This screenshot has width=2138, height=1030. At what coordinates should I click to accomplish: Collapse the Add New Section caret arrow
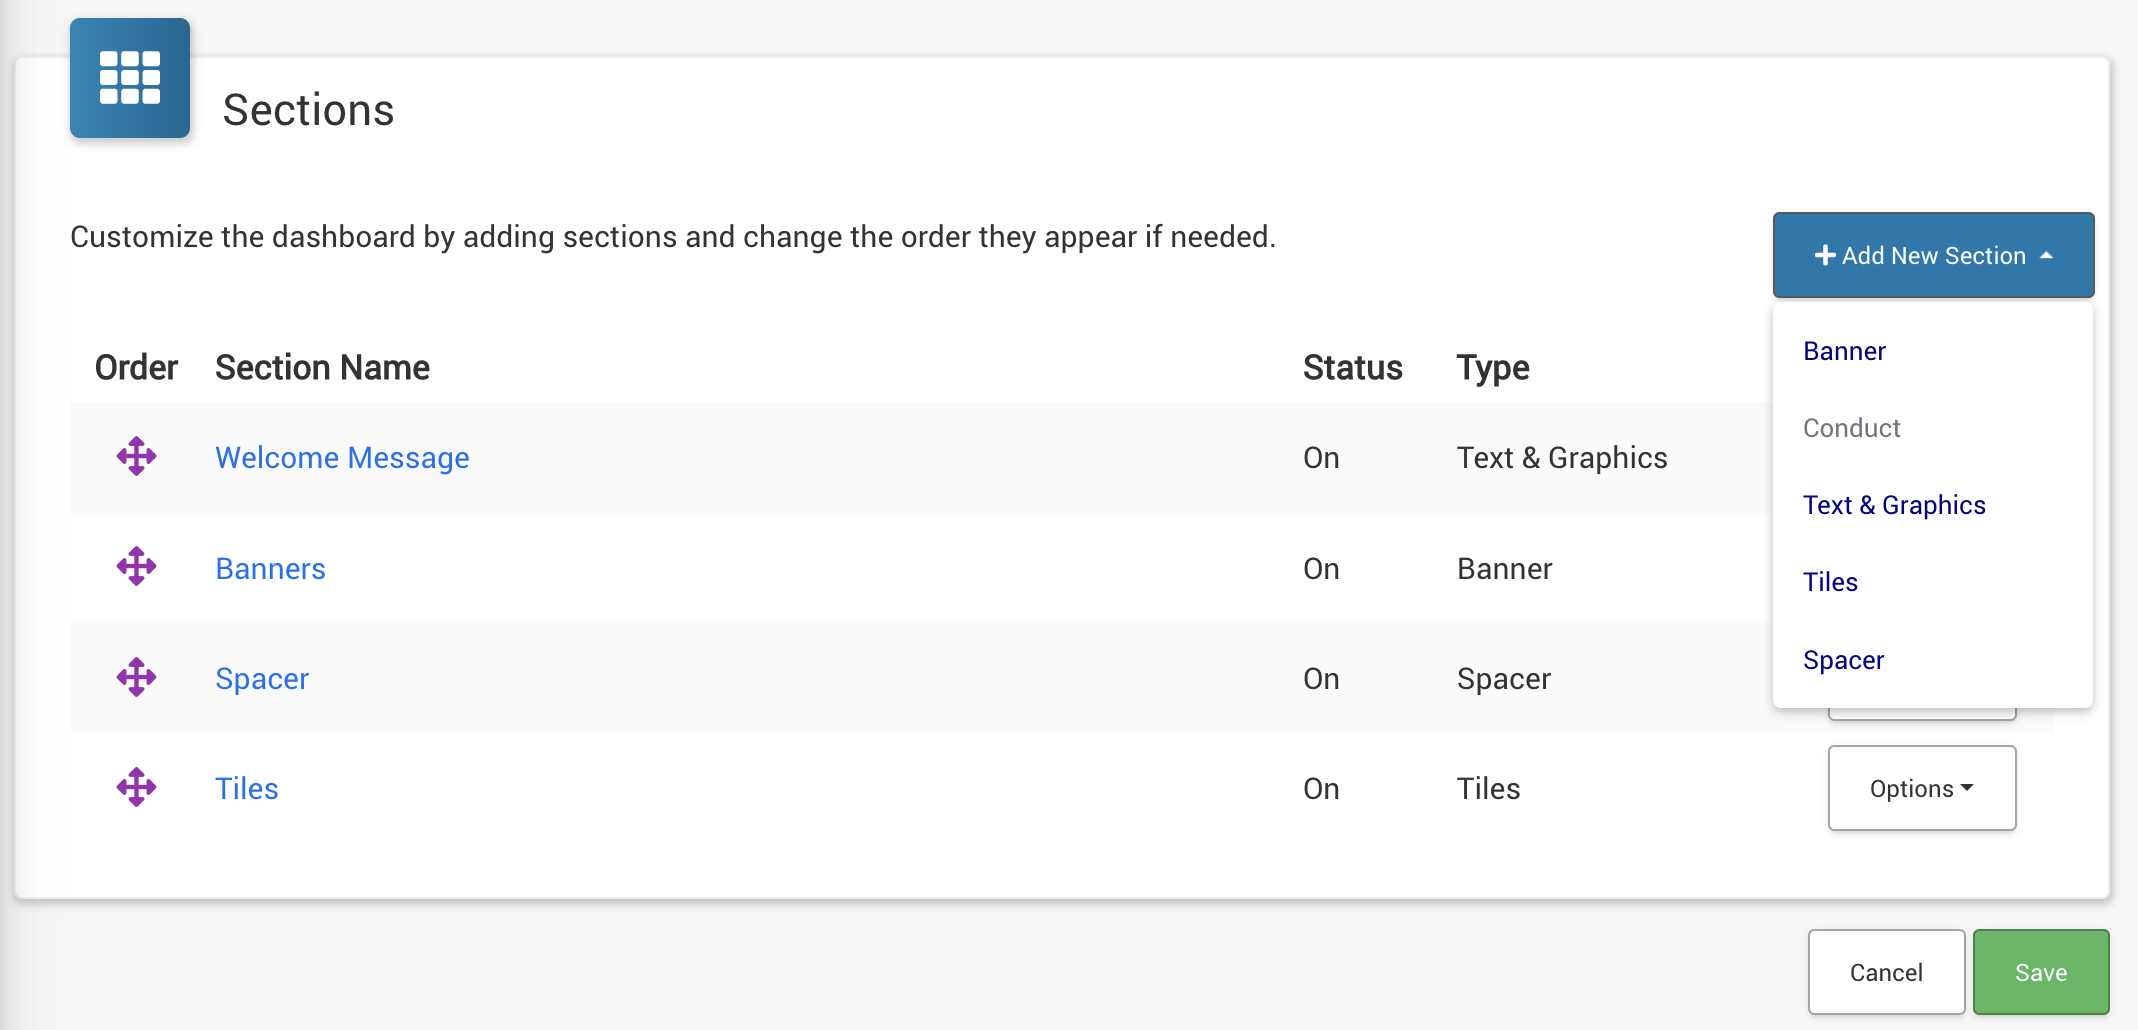coord(2046,256)
